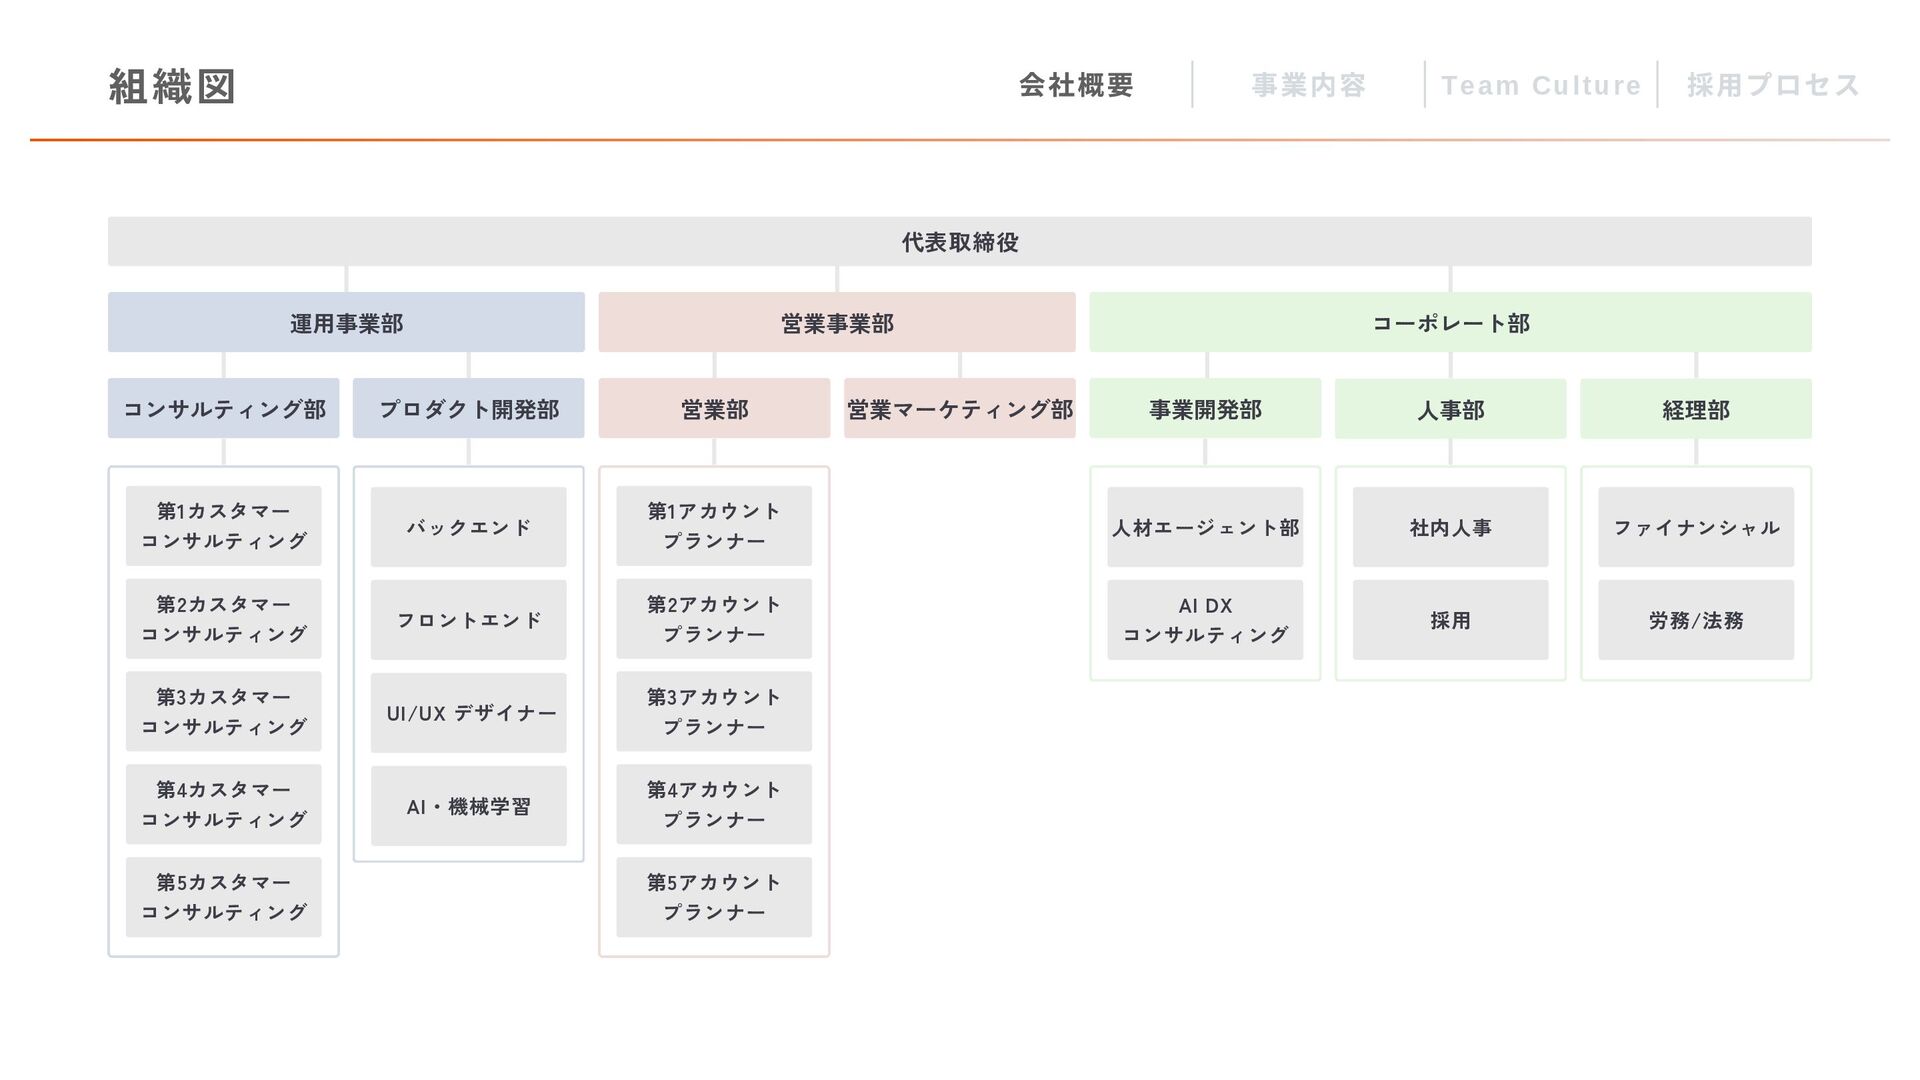Click the 代表取締役 box
Viewport: 1920px width, 1080px height.
coord(959,242)
